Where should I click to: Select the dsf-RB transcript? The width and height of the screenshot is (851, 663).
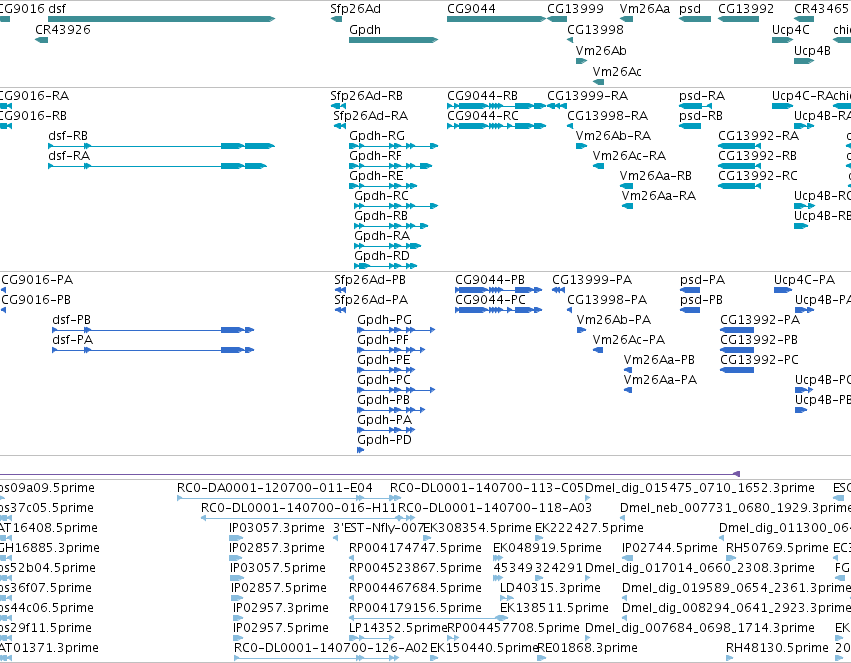point(162,146)
